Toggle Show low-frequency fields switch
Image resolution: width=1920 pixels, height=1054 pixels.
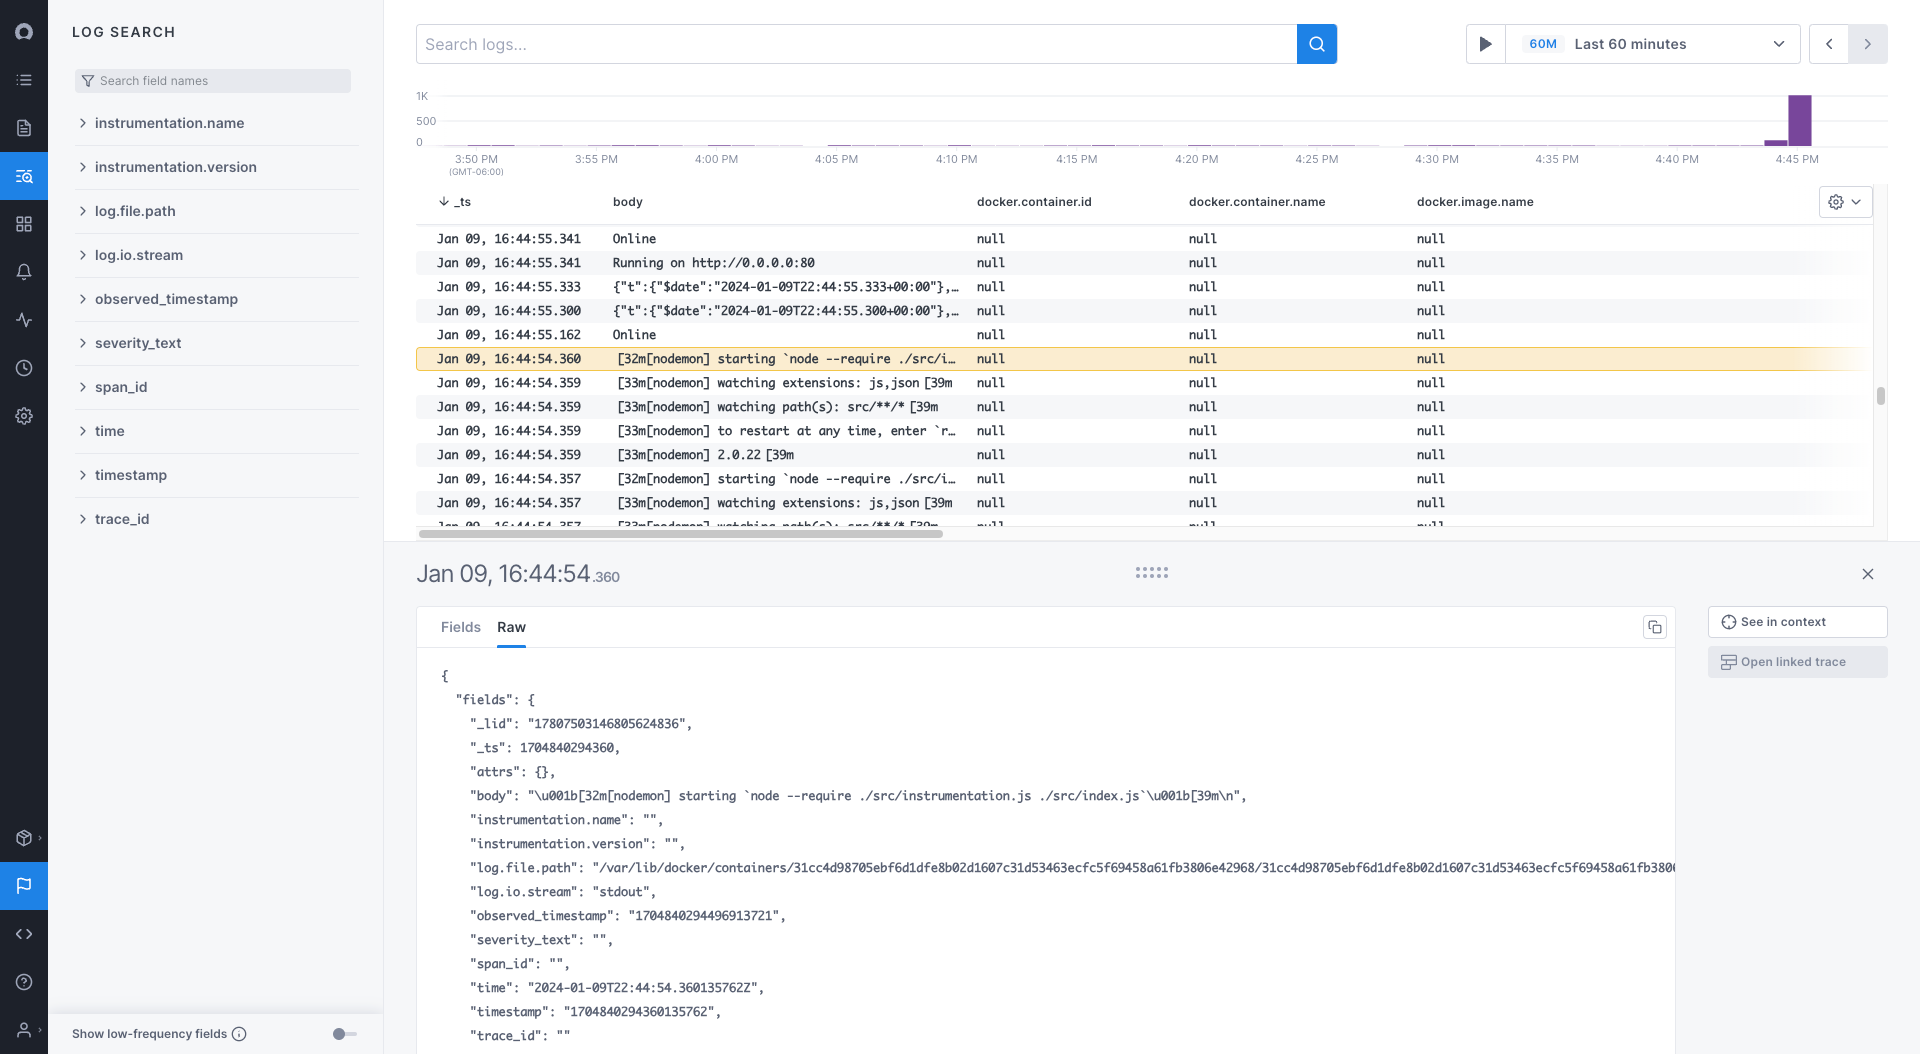point(345,1034)
